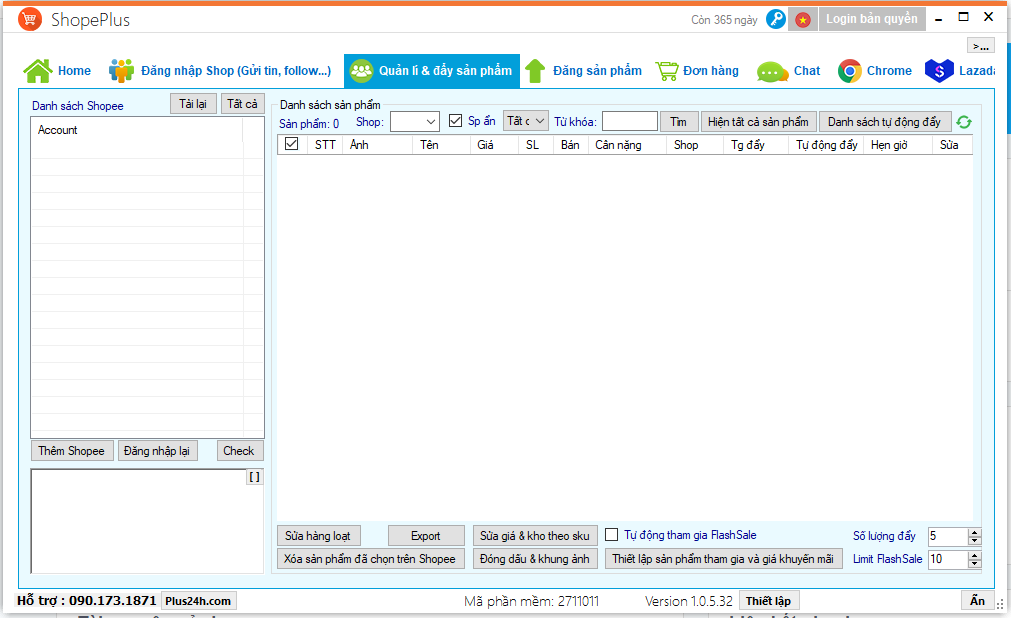Click the green refresh arrows icon
Viewport: 1011px width, 618px height.
click(964, 122)
